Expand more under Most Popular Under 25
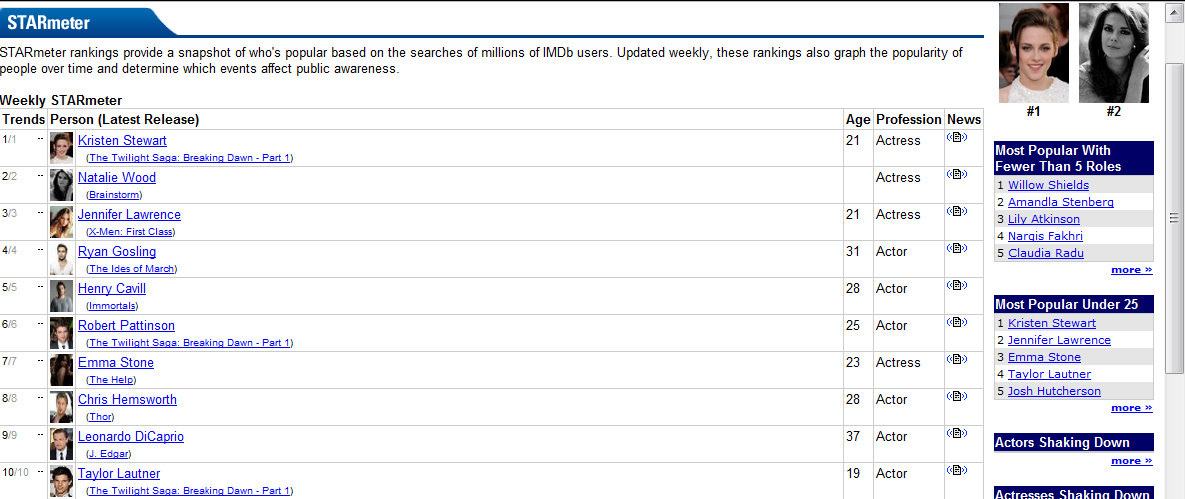 click(1131, 408)
